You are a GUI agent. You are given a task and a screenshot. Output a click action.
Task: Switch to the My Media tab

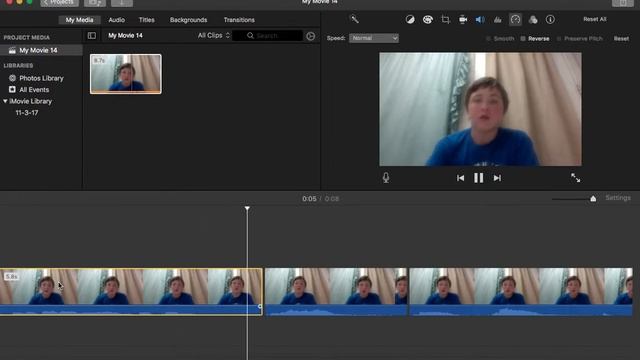tap(80, 20)
